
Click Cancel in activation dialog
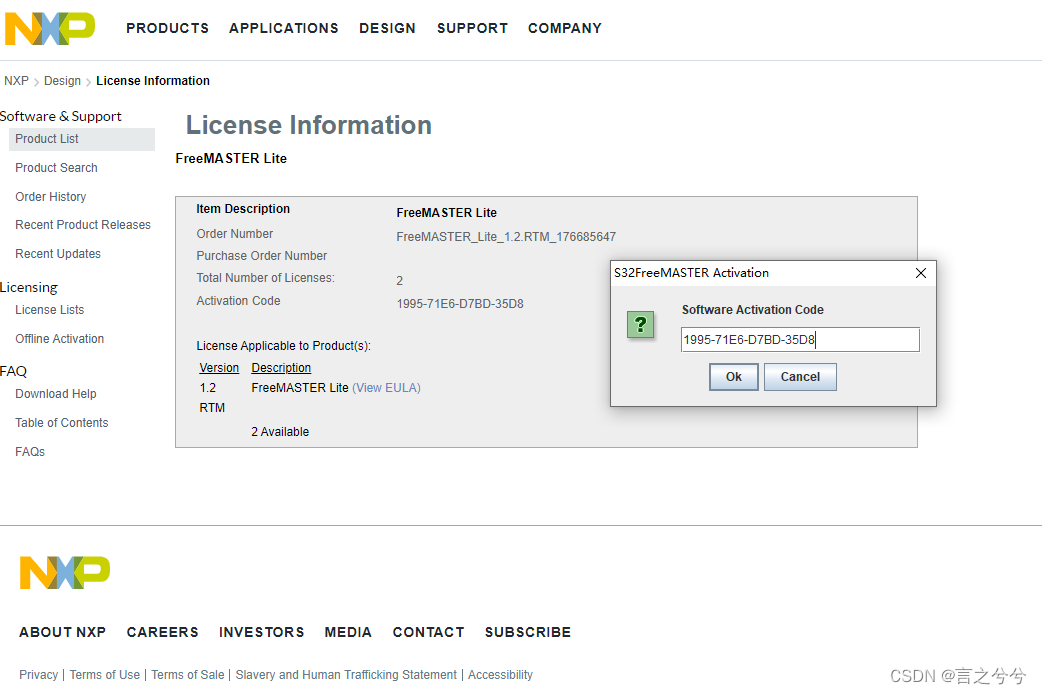coord(800,377)
